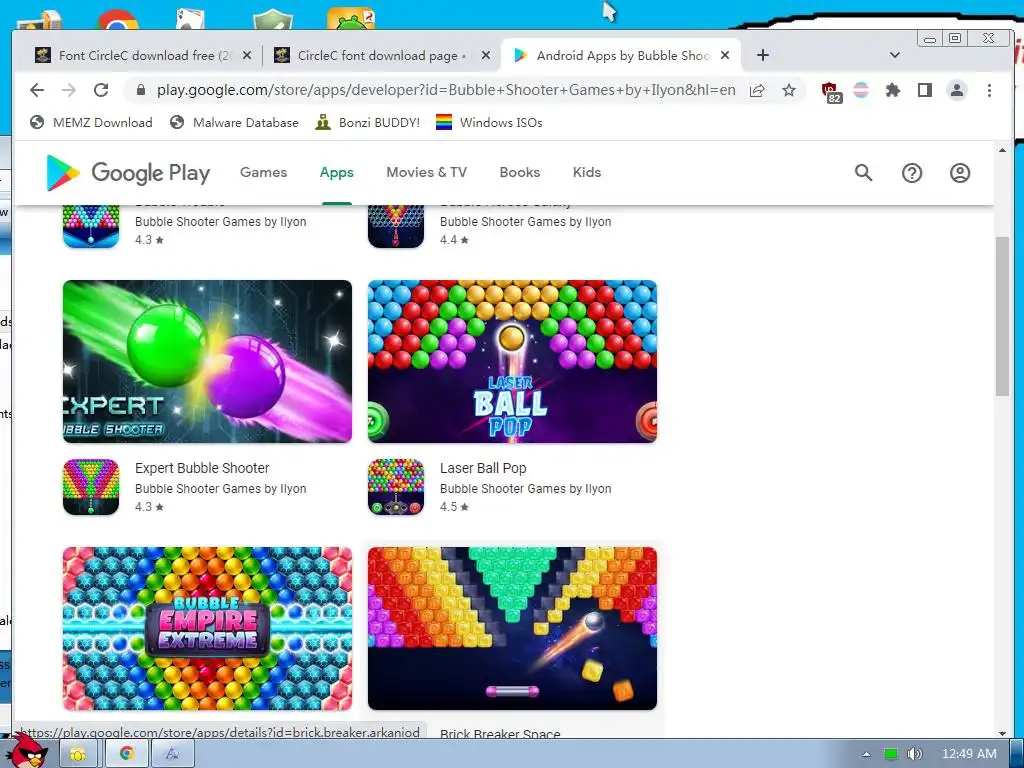
Task: Open a new browser tab
Action: 762,56
